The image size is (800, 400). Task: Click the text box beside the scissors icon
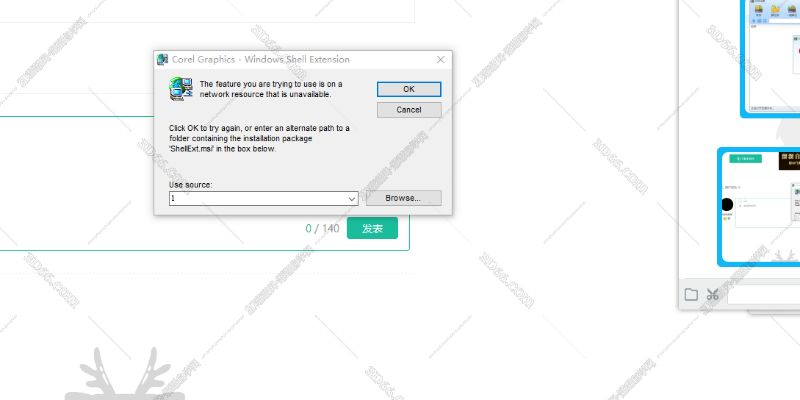[762, 294]
